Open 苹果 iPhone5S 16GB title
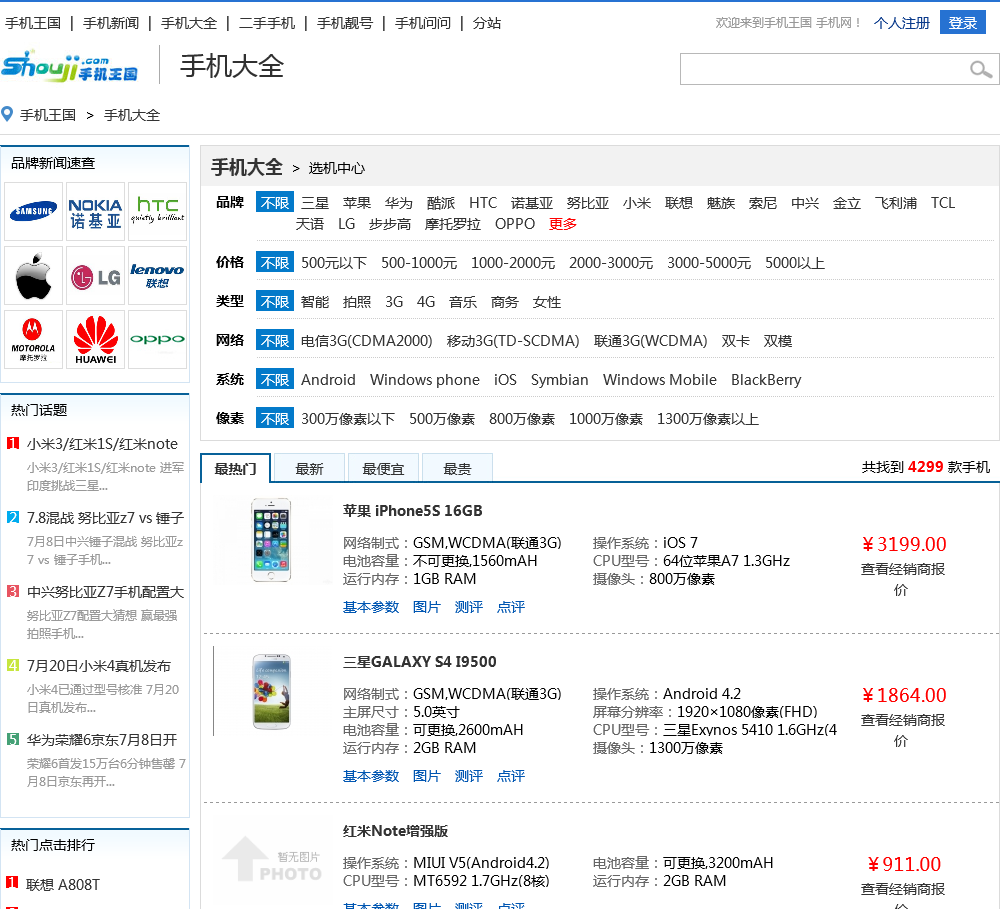 pos(413,511)
